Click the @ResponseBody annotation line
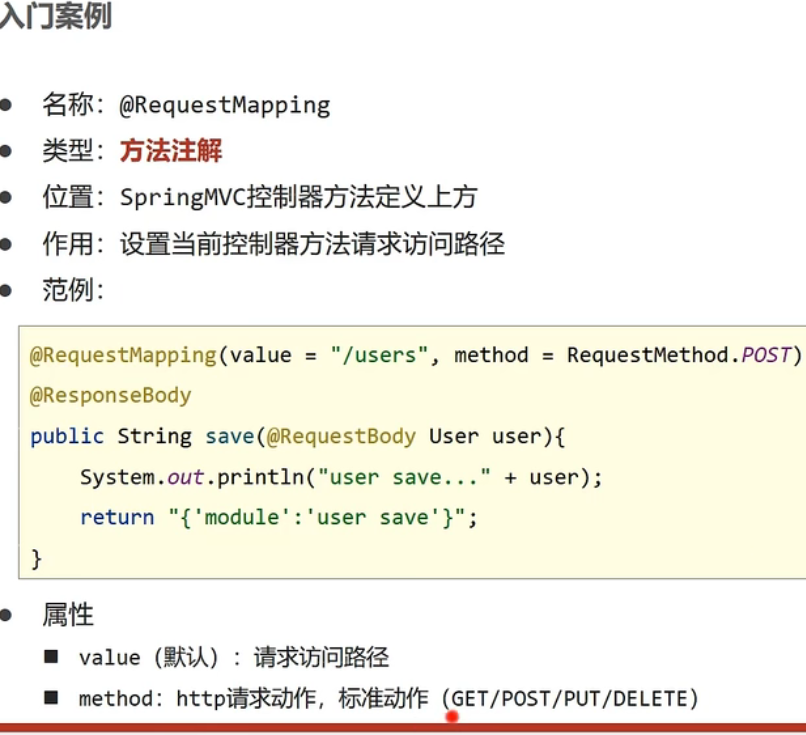Image resolution: width=806 pixels, height=735 pixels. [x=110, y=395]
